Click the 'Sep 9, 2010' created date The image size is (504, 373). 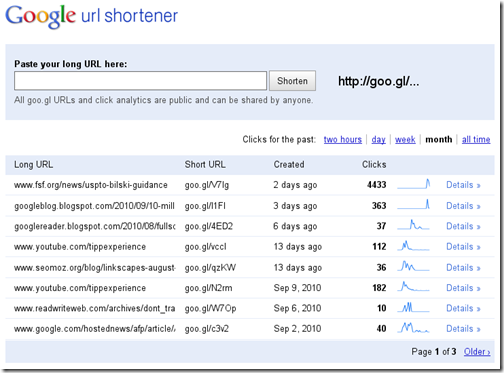(x=297, y=288)
